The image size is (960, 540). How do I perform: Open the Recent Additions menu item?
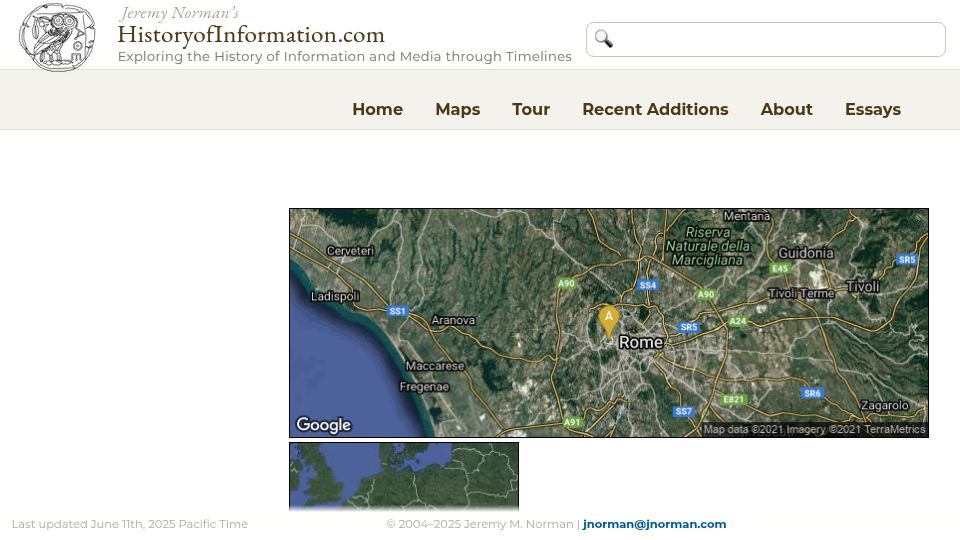tap(655, 109)
